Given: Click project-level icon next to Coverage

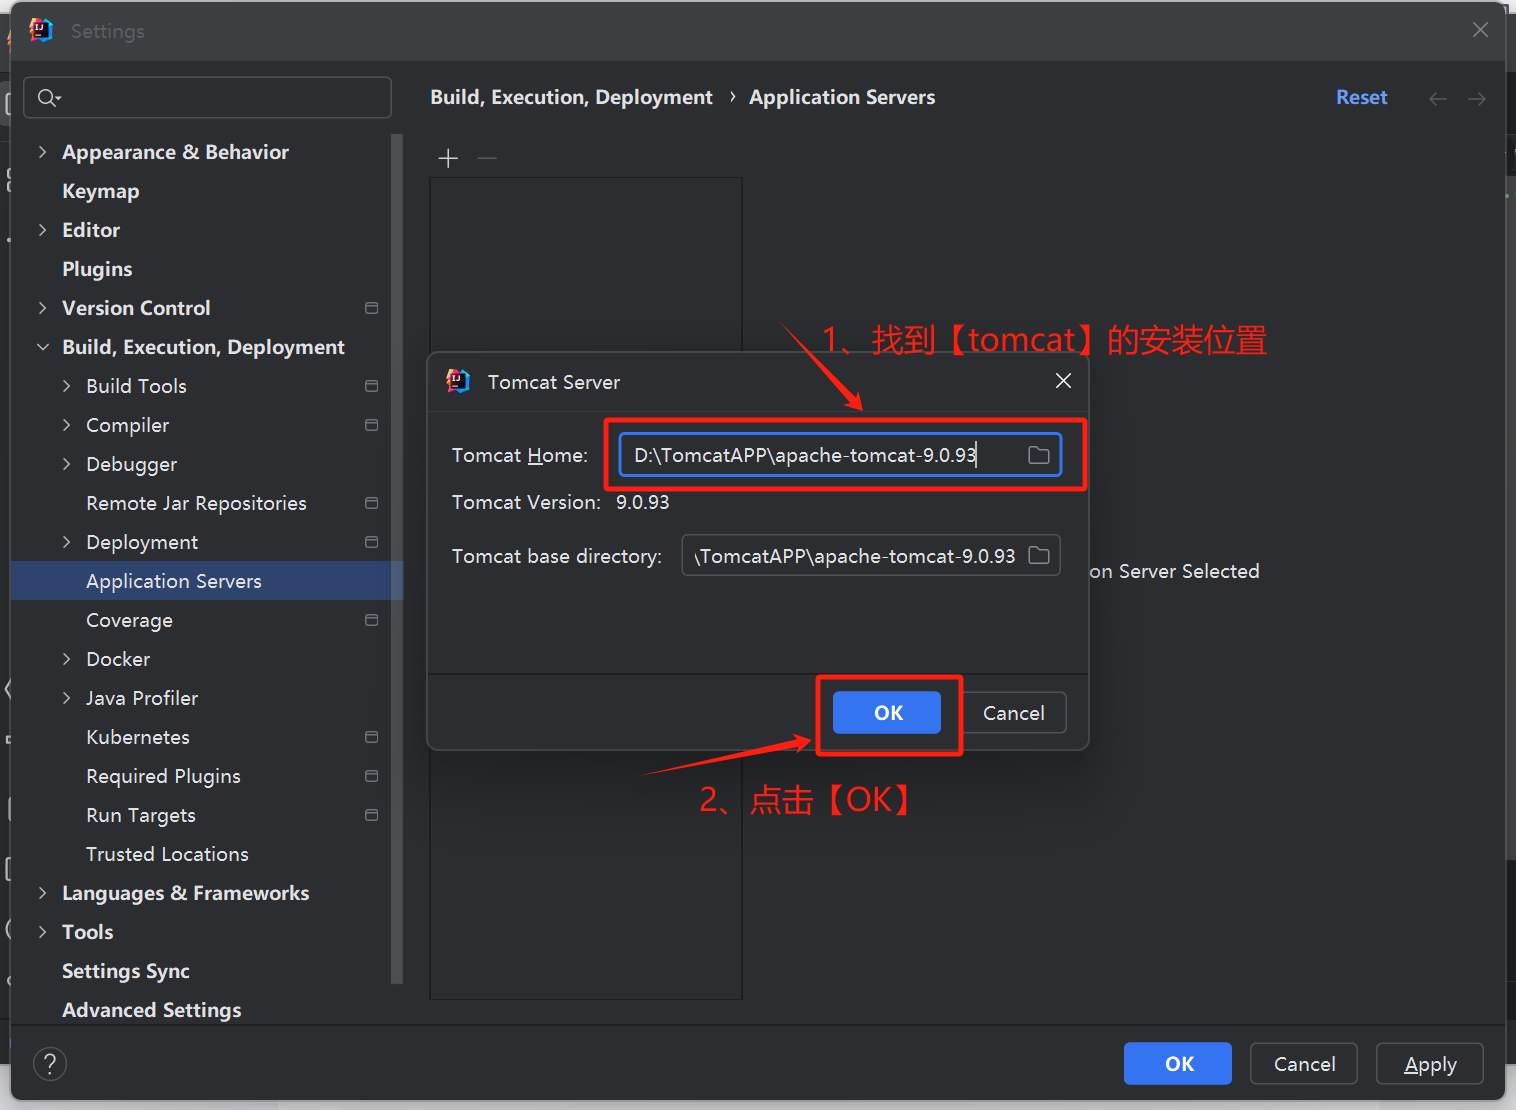Looking at the screenshot, I should (x=372, y=620).
